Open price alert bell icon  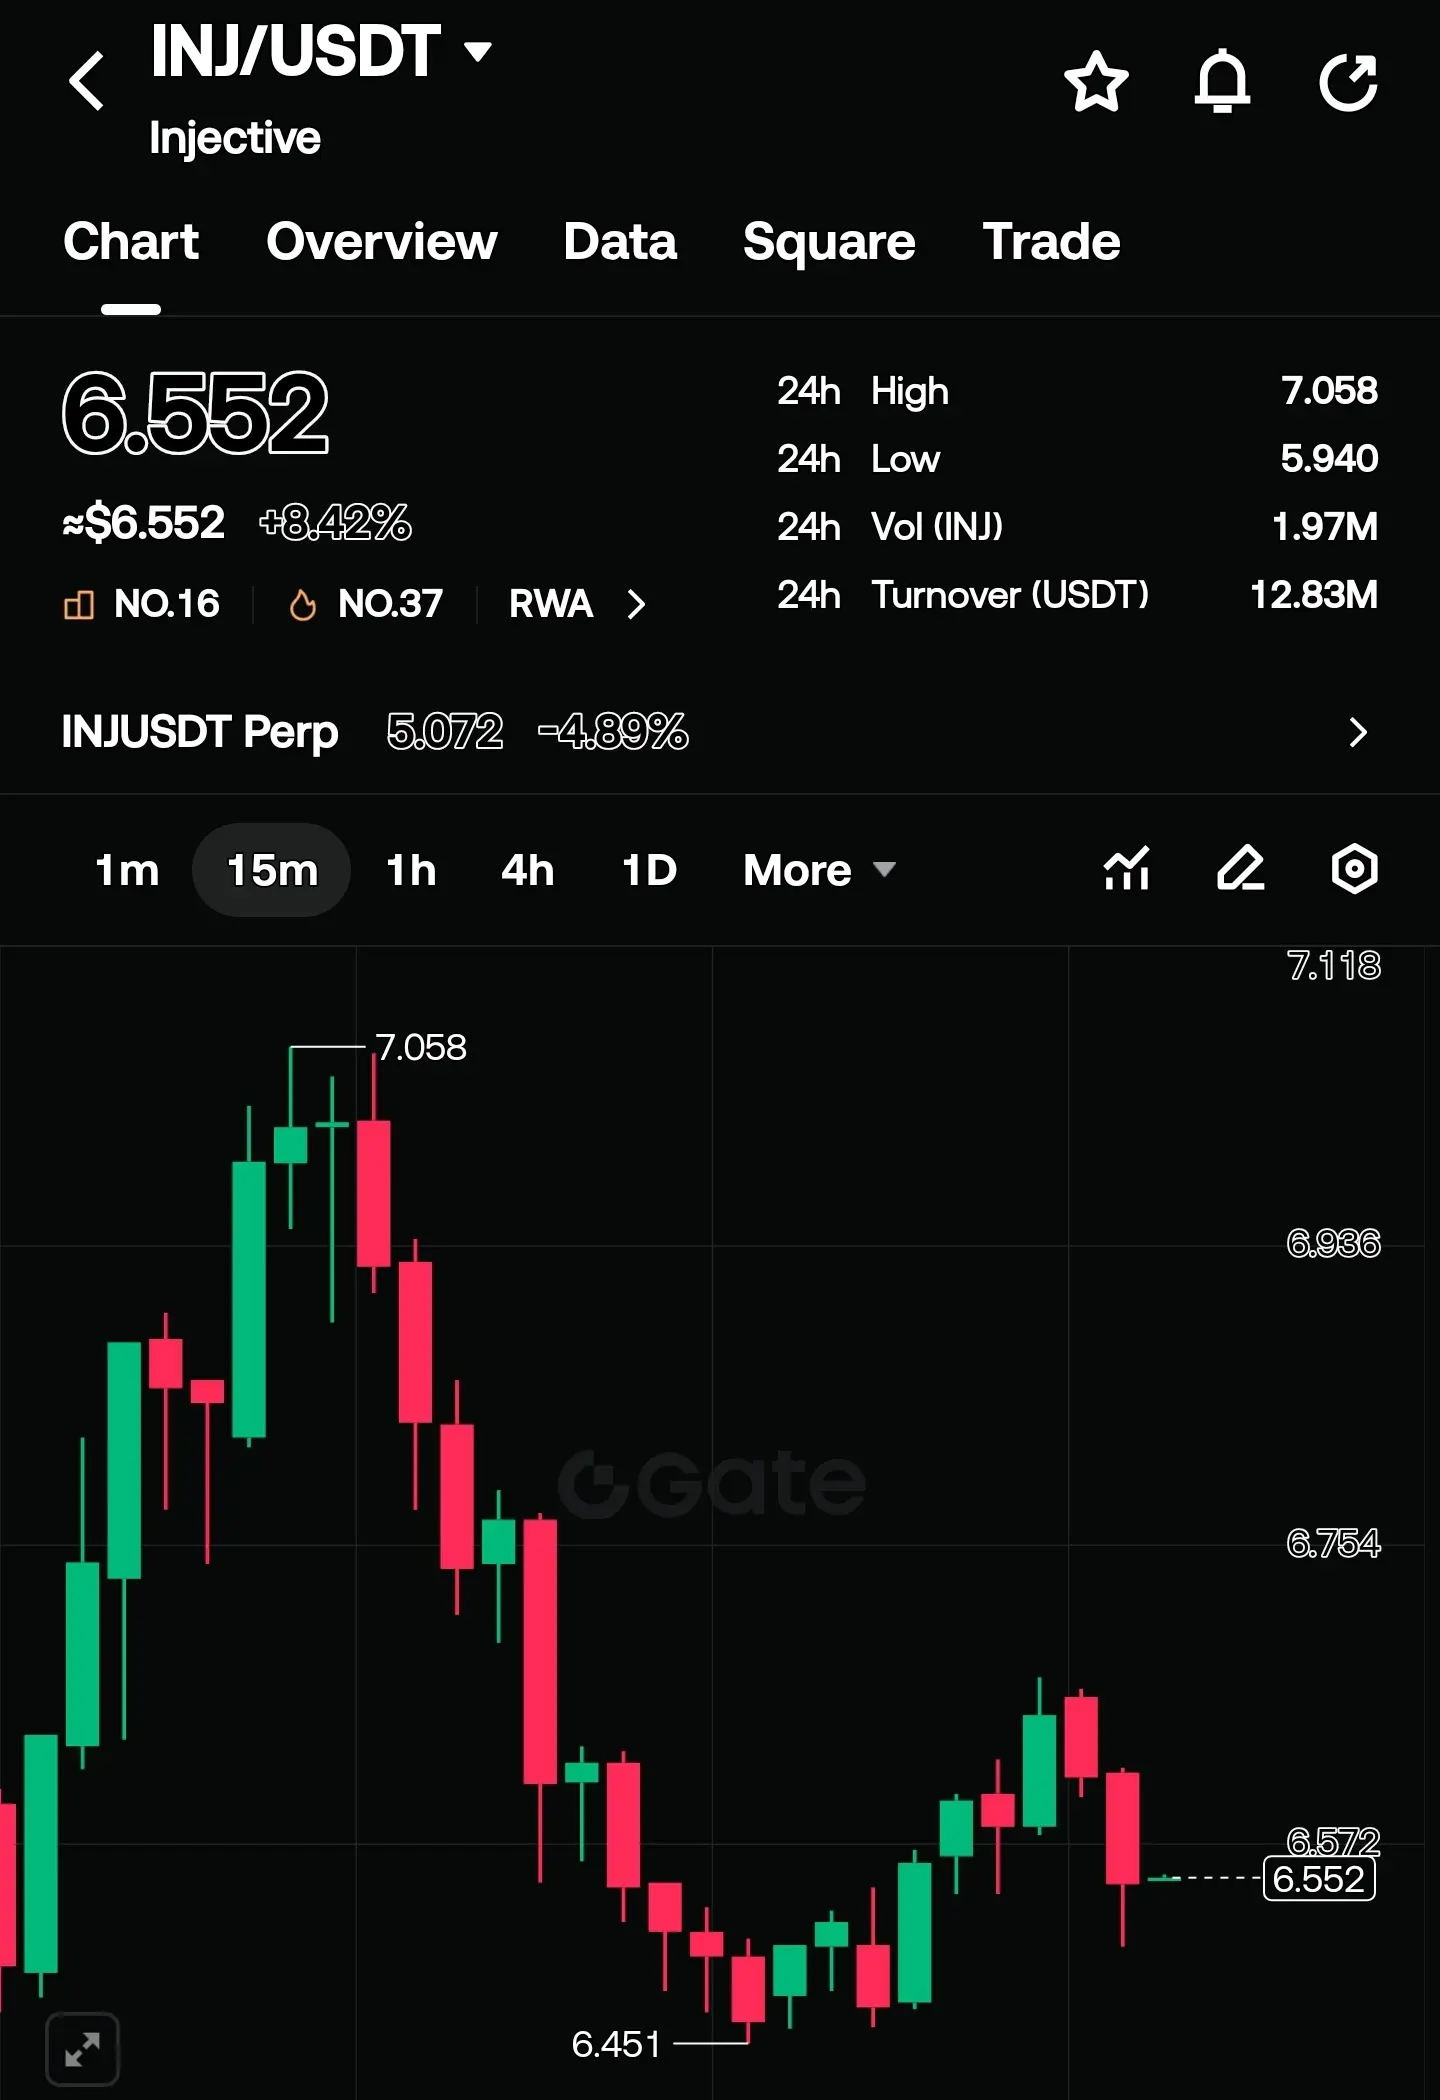(1222, 81)
